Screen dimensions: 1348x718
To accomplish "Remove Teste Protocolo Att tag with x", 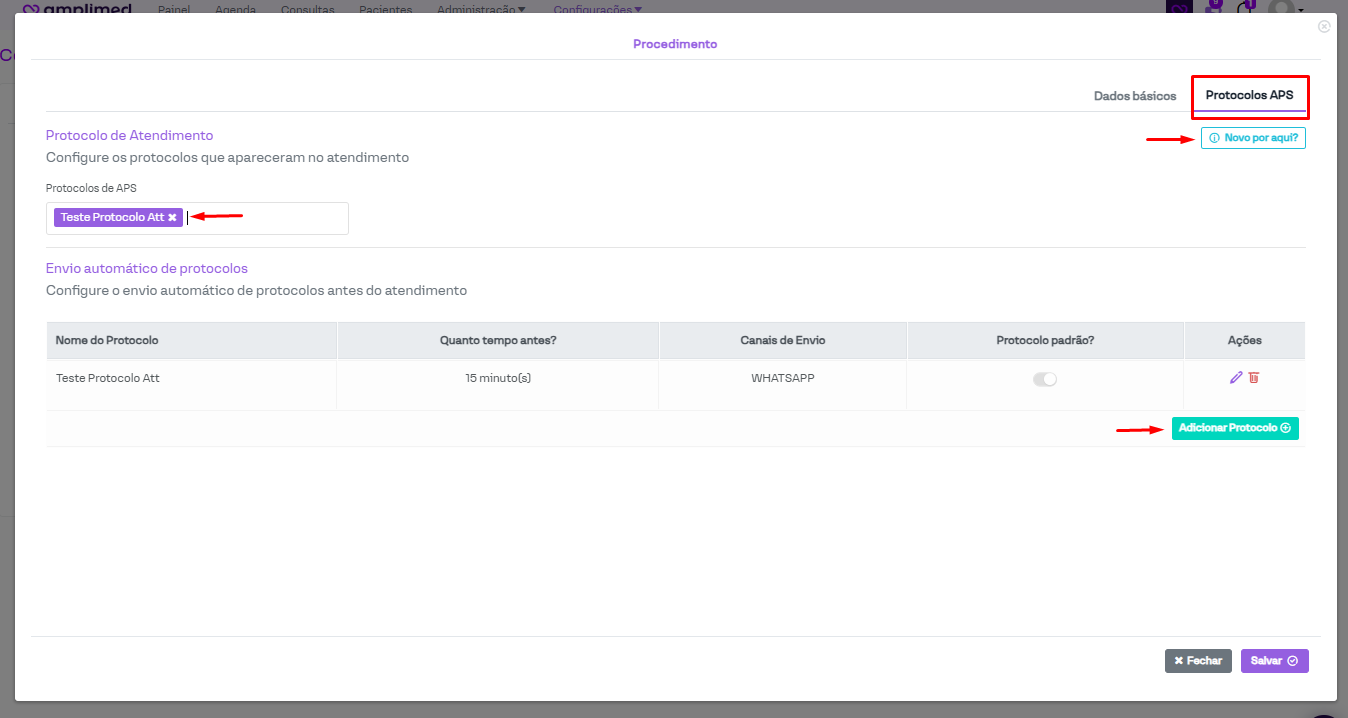I will 172,217.
